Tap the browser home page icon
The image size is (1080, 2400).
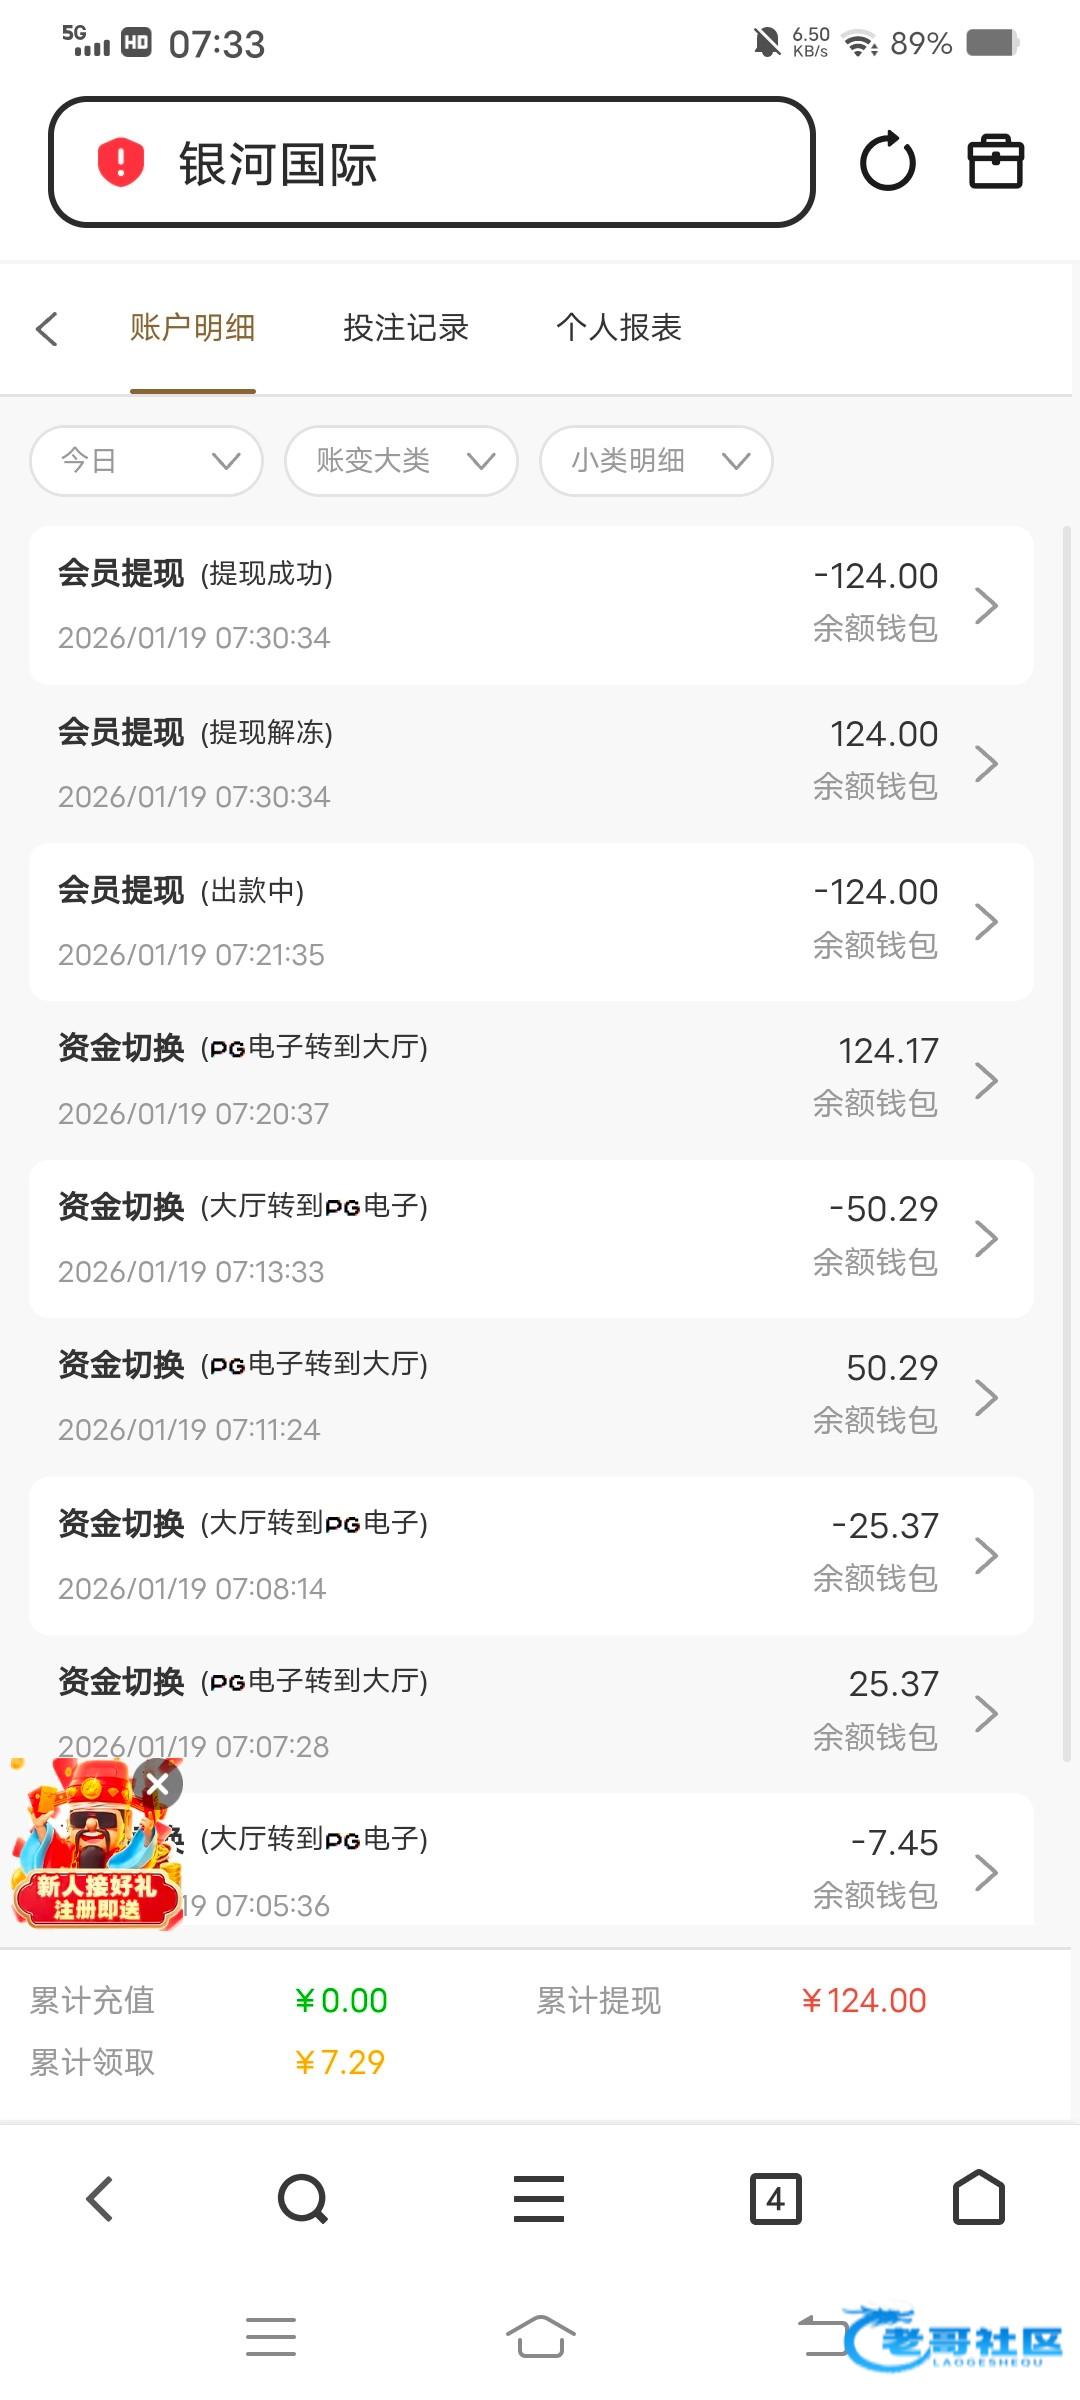(978, 2198)
